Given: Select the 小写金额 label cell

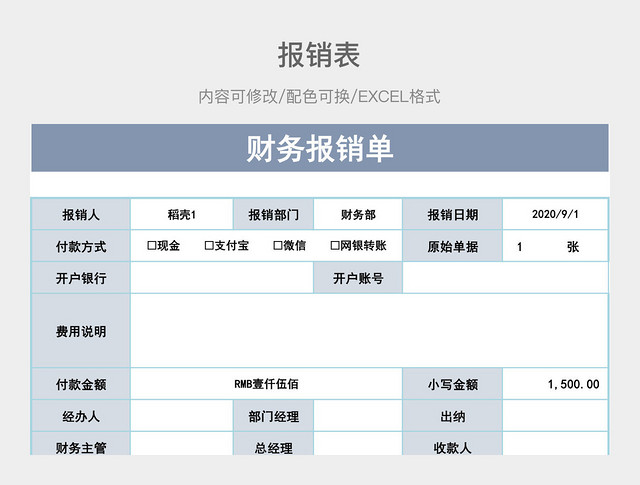Looking at the screenshot, I should pyautogui.click(x=453, y=384).
